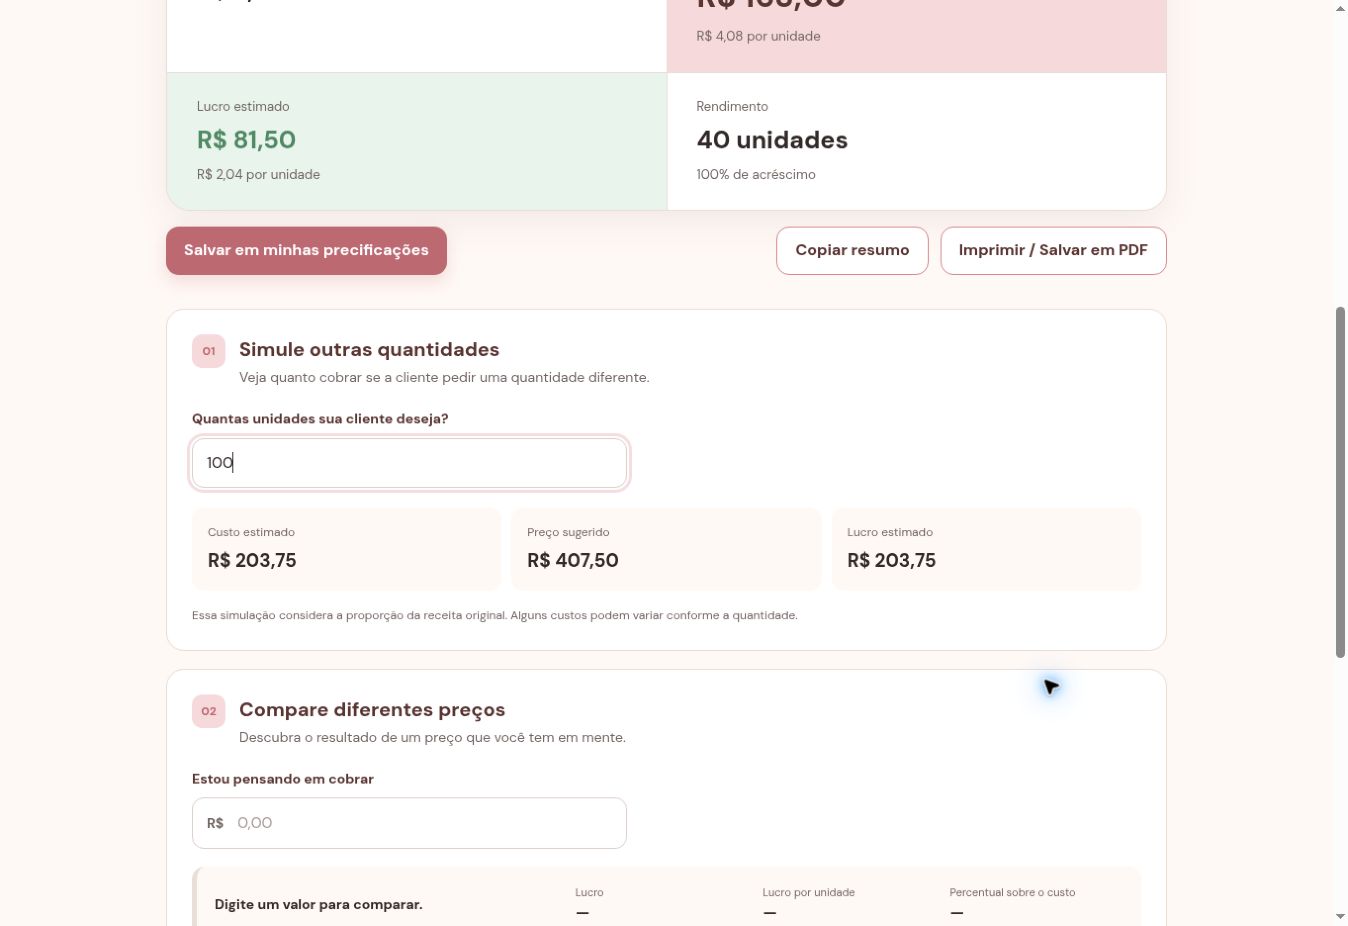Click the 'Quantas unidades sua cliente deseja?' label
The height and width of the screenshot is (926, 1348).
click(320, 418)
